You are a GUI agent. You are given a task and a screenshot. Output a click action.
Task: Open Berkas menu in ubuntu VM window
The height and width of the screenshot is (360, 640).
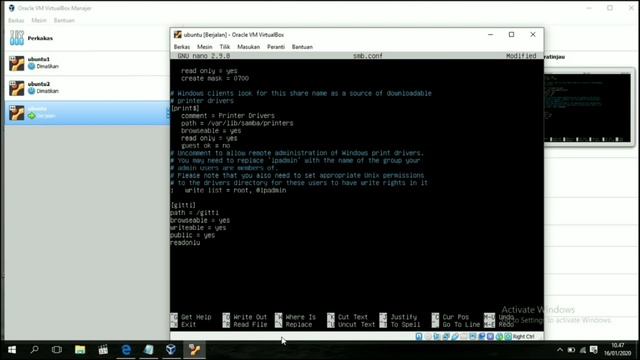coord(182,47)
